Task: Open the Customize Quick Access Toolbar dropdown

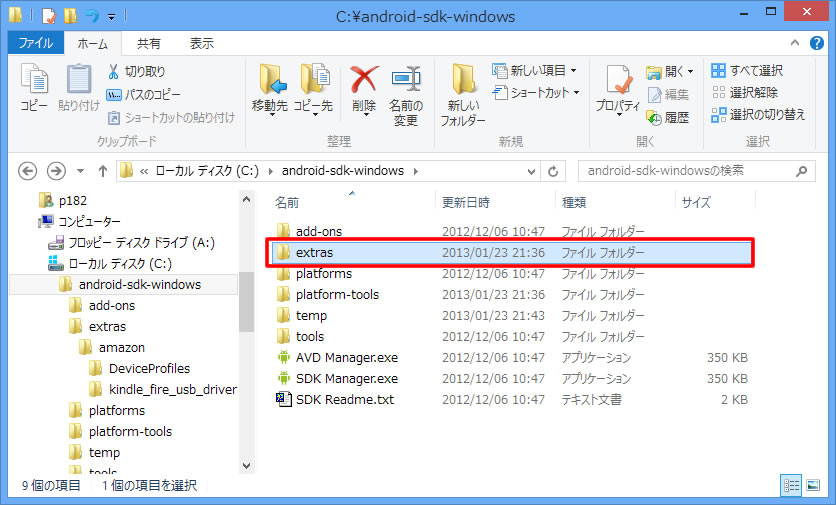Action: tap(111, 17)
